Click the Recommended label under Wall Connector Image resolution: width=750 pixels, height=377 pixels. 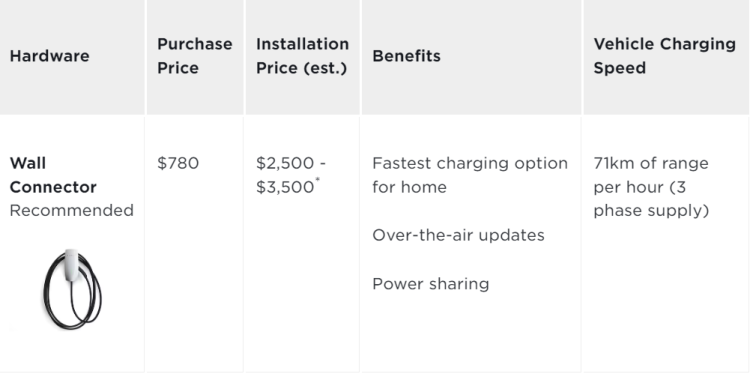coord(72,211)
